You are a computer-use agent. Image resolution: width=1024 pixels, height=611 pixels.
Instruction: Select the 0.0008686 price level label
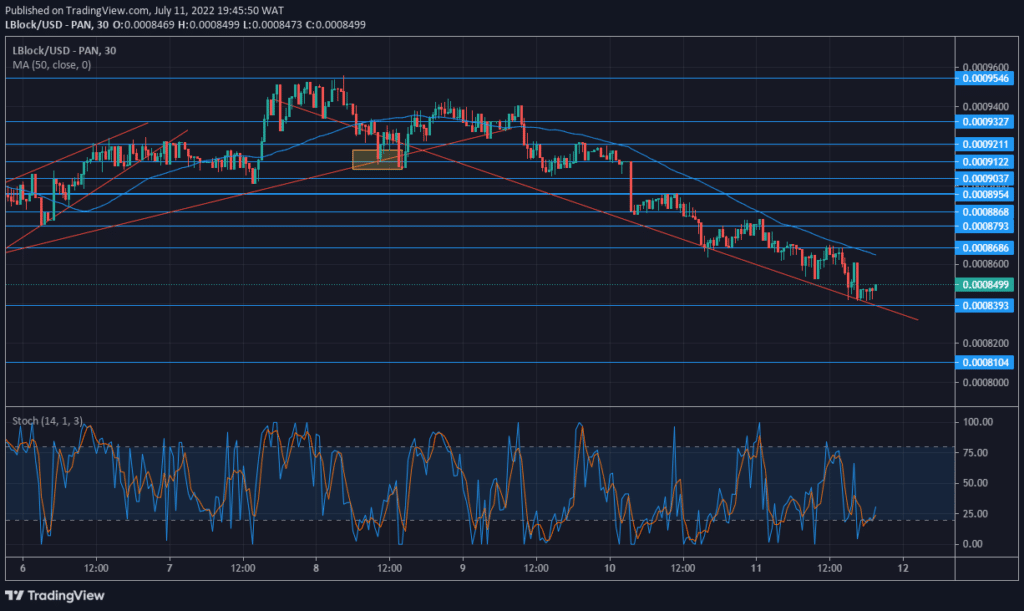(x=984, y=247)
